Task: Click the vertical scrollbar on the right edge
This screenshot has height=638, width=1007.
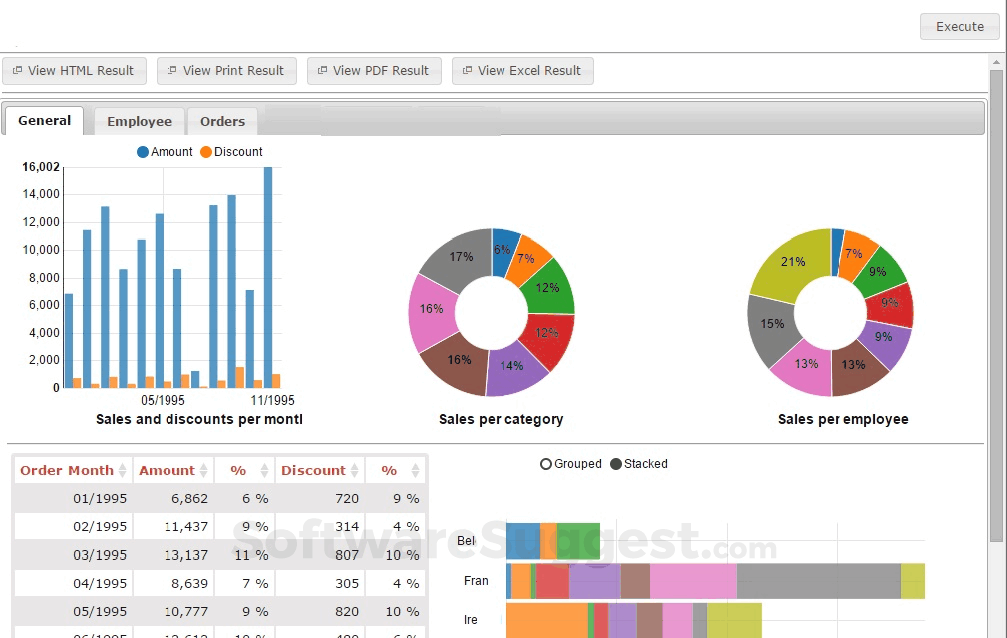Action: (x=998, y=300)
